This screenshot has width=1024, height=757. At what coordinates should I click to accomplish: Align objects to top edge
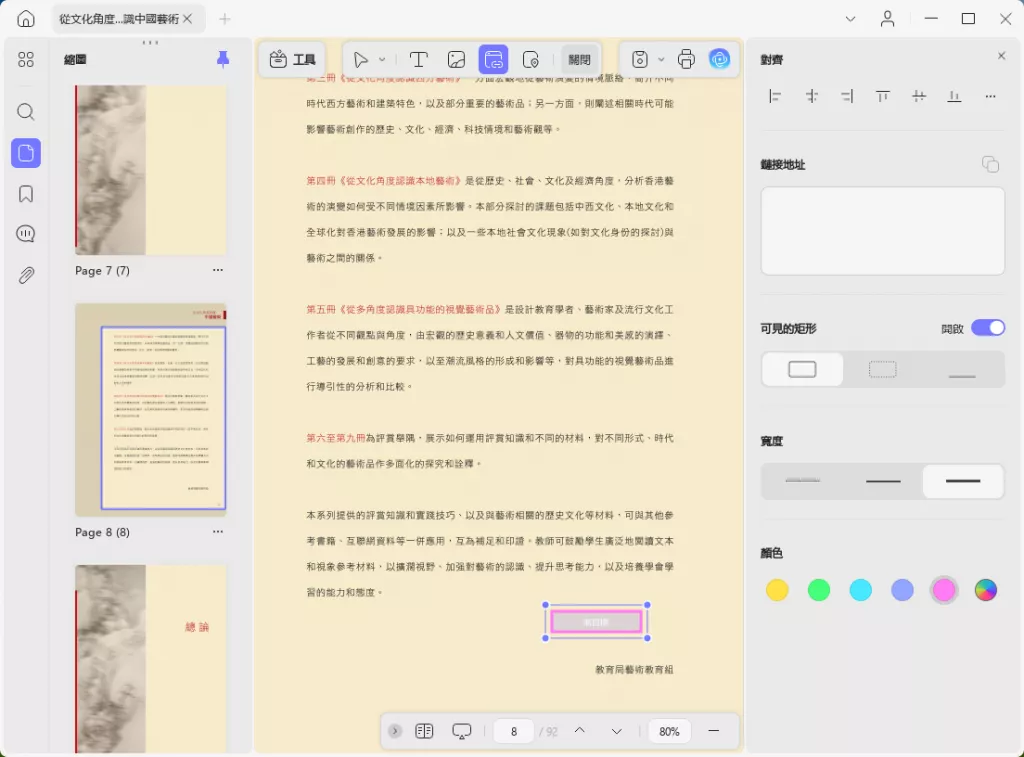pos(883,97)
